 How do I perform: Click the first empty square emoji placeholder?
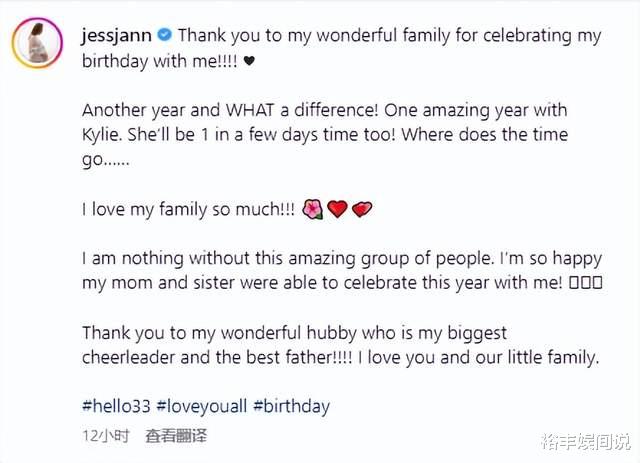[573, 283]
